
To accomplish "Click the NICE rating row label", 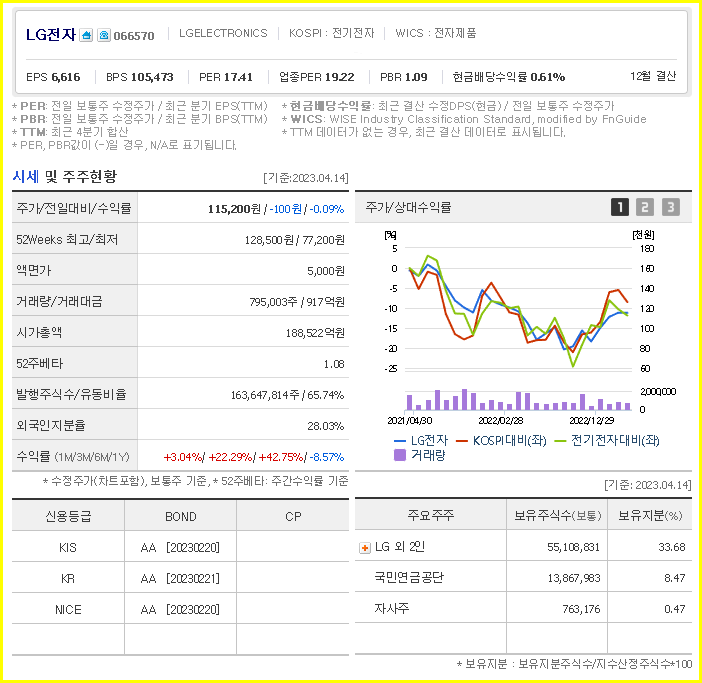I will pos(68,610).
